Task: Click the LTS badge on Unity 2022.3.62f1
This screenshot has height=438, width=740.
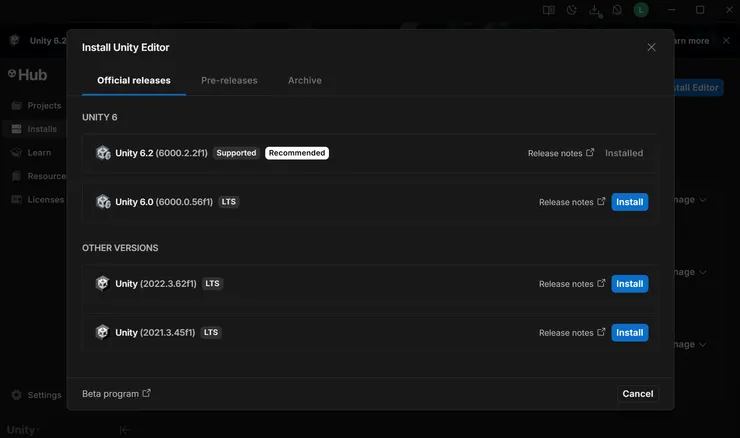Action: [x=212, y=284]
